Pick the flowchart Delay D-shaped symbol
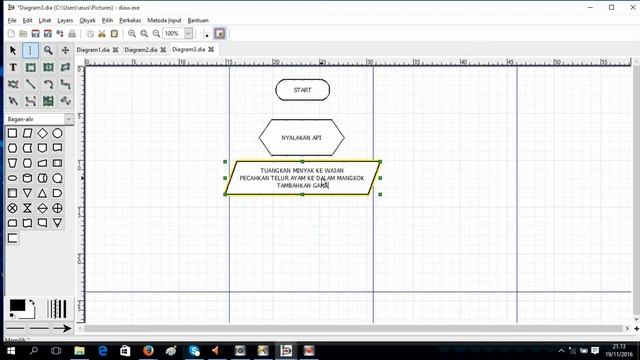Screen dimensions: 640x360 pos(58,193)
